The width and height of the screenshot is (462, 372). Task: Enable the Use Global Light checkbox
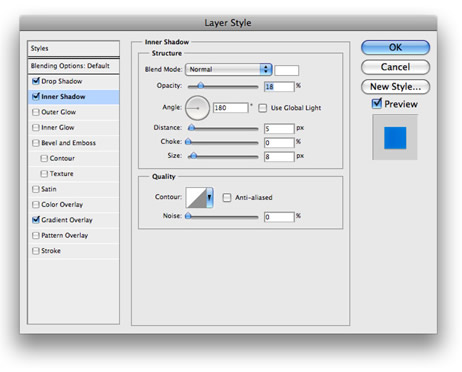pos(263,108)
